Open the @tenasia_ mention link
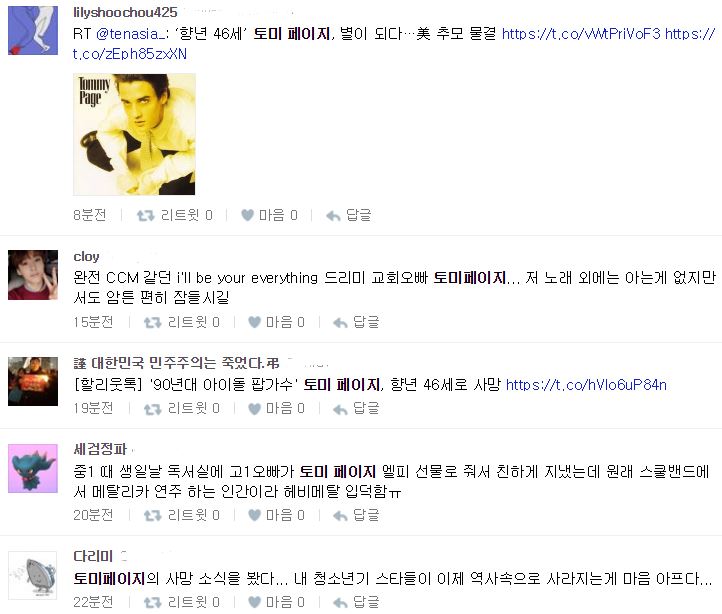The height and width of the screenshot is (614, 722). click(x=130, y=34)
